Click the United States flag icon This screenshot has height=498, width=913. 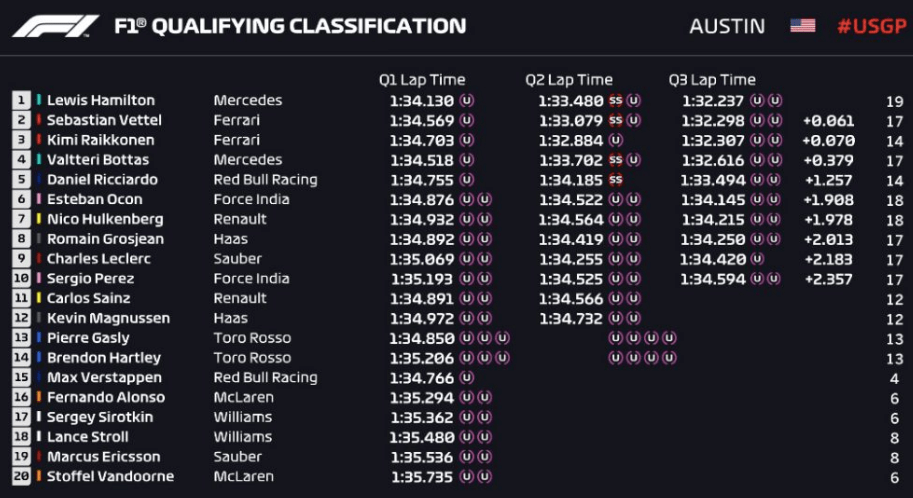(x=802, y=26)
